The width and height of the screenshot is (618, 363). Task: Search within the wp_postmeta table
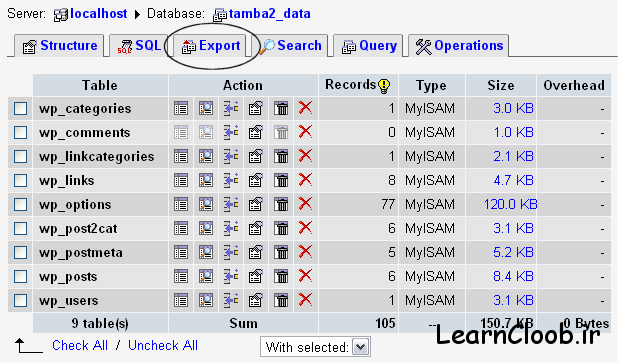pos(206,252)
